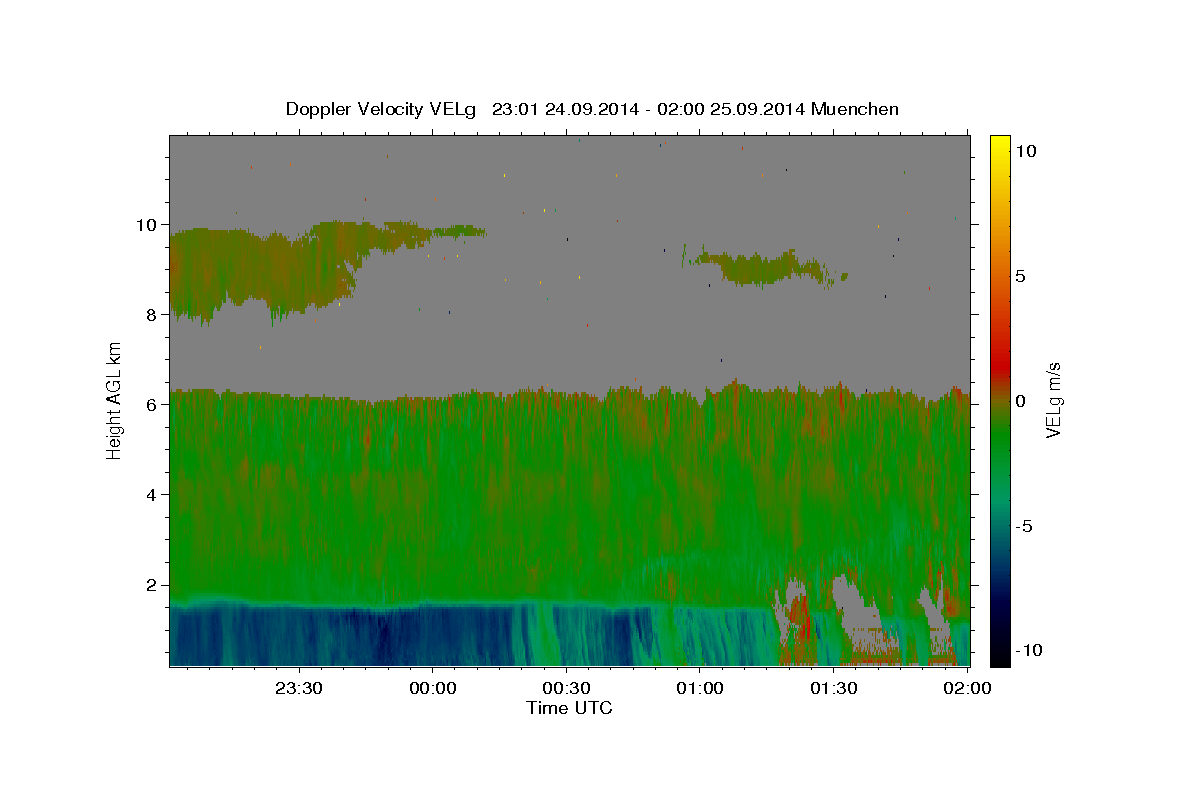This screenshot has width=1200, height=800.
Task: Click the '01:30' time tick label
Action: click(x=833, y=688)
